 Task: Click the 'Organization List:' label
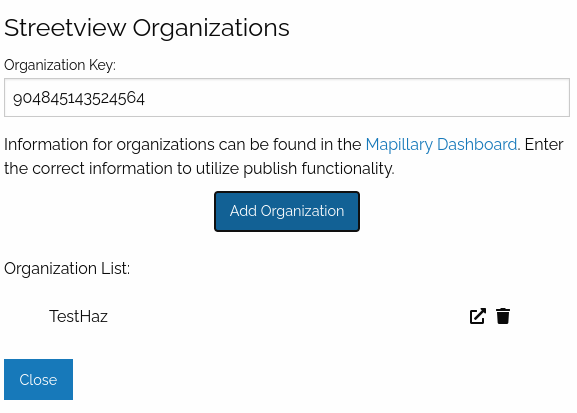pos(67,268)
